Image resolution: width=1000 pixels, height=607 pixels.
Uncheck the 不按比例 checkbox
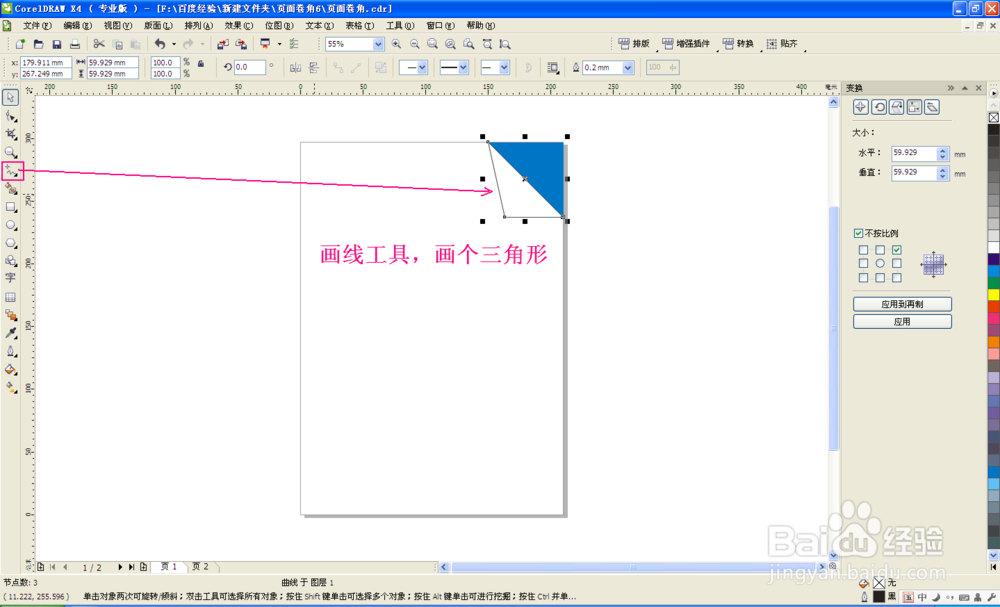(x=857, y=234)
